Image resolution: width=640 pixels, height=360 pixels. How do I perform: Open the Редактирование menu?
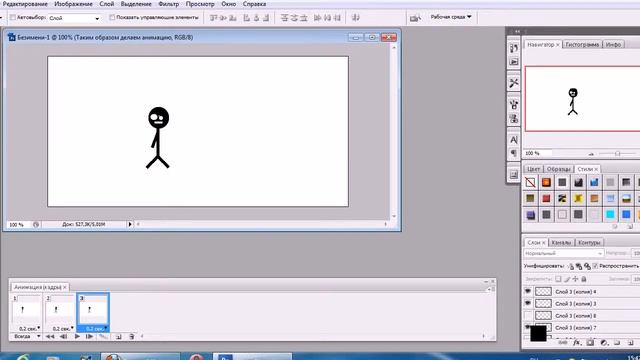25,4
